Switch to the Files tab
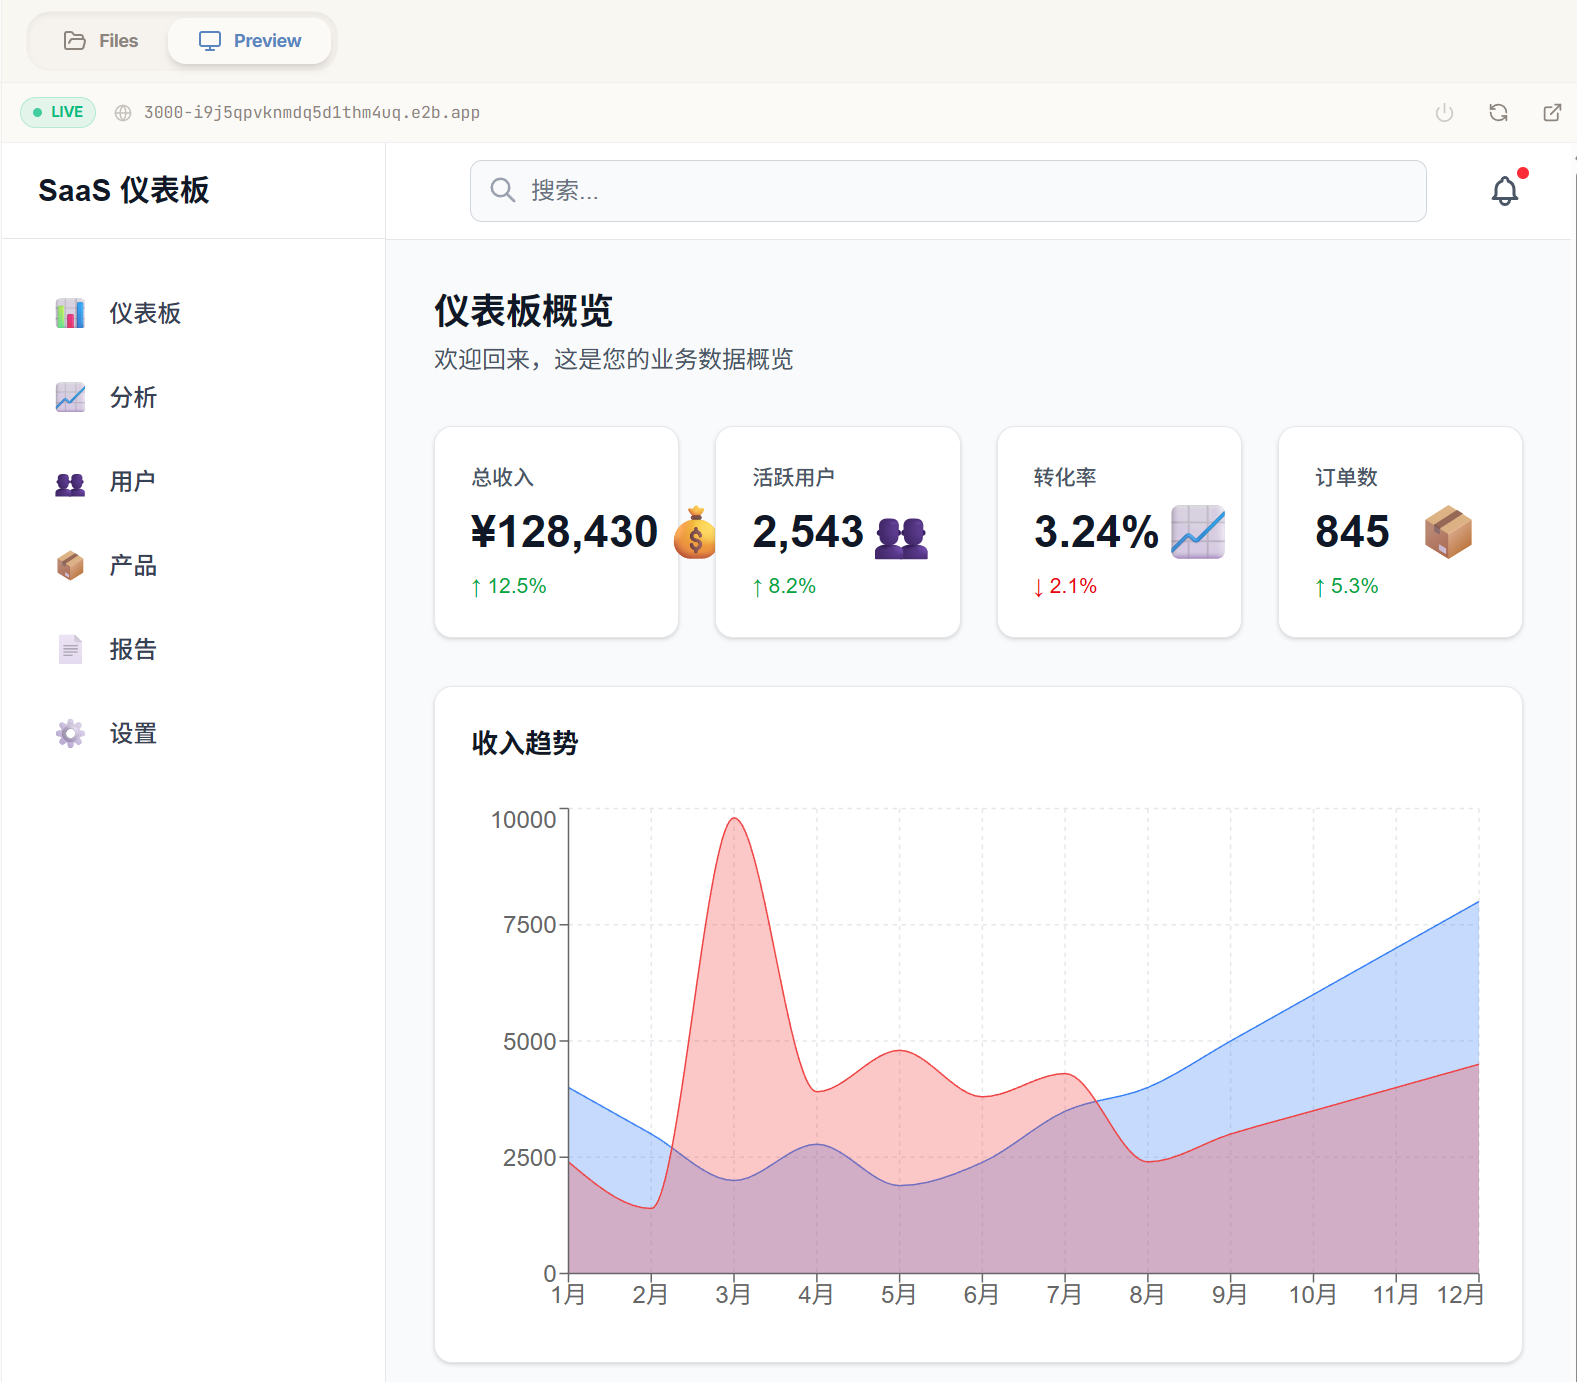The image size is (1577, 1382). [x=101, y=41]
